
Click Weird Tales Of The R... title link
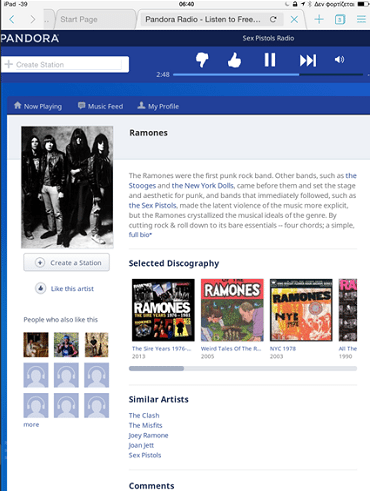pos(231,349)
